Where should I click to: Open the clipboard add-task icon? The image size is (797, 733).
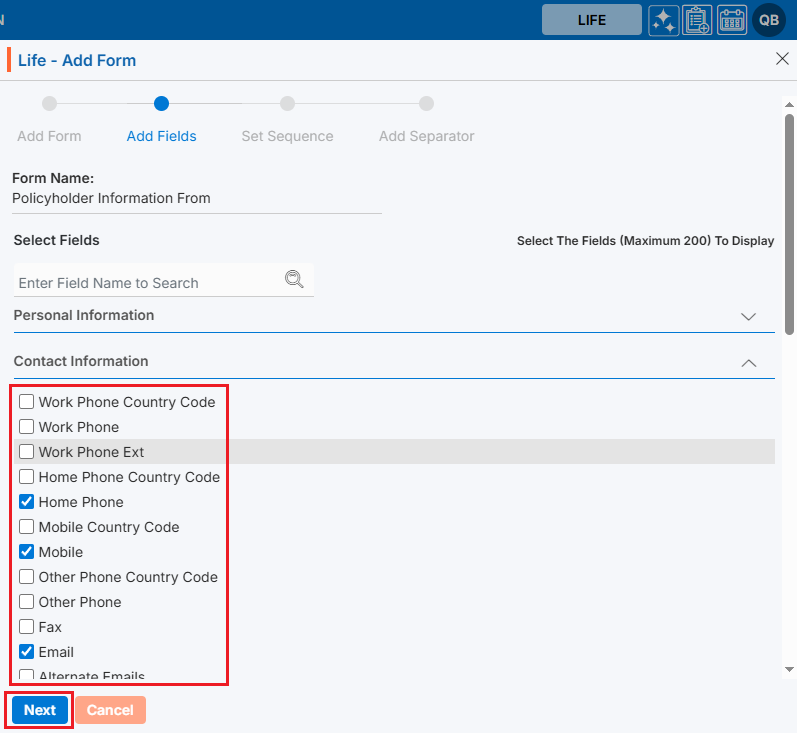697,20
